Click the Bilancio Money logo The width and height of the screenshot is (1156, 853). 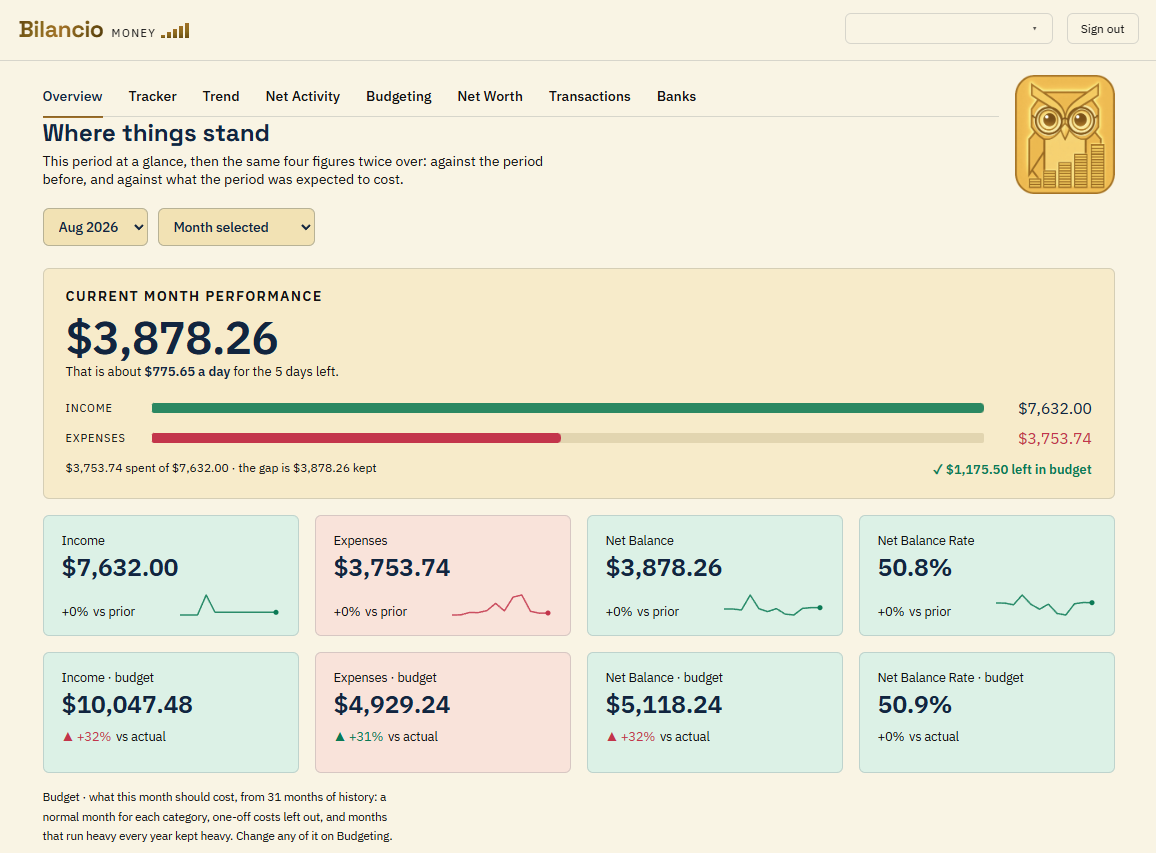pyautogui.click(x=104, y=29)
